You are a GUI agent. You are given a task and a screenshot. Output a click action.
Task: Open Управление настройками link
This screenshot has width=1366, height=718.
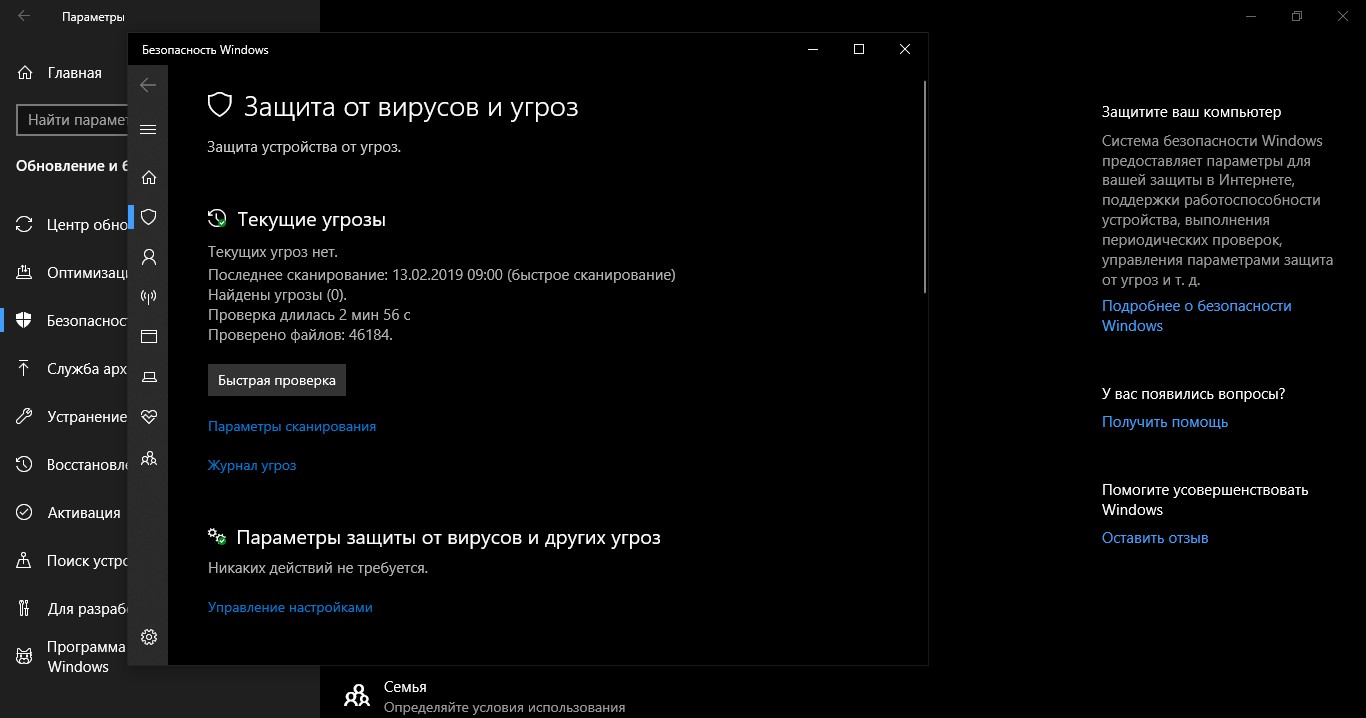pos(290,607)
